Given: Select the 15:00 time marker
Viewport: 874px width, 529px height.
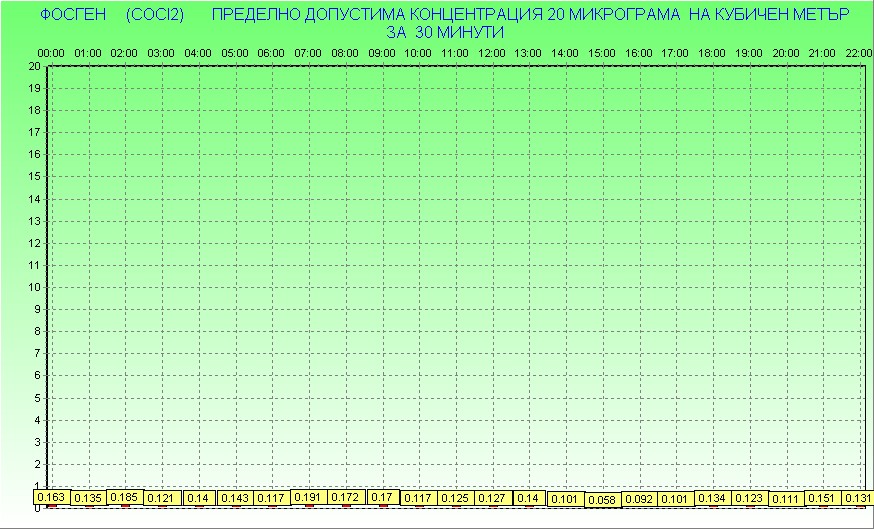Looking at the screenshot, I should (x=601, y=52).
